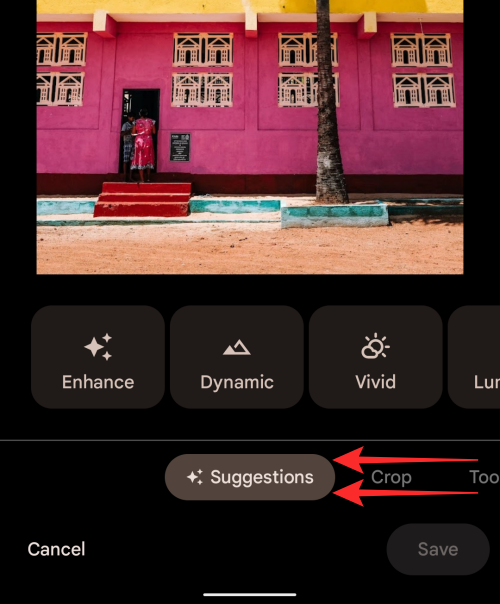
Task: Select the partially visible Luminous suggestion card
Action: pos(474,357)
